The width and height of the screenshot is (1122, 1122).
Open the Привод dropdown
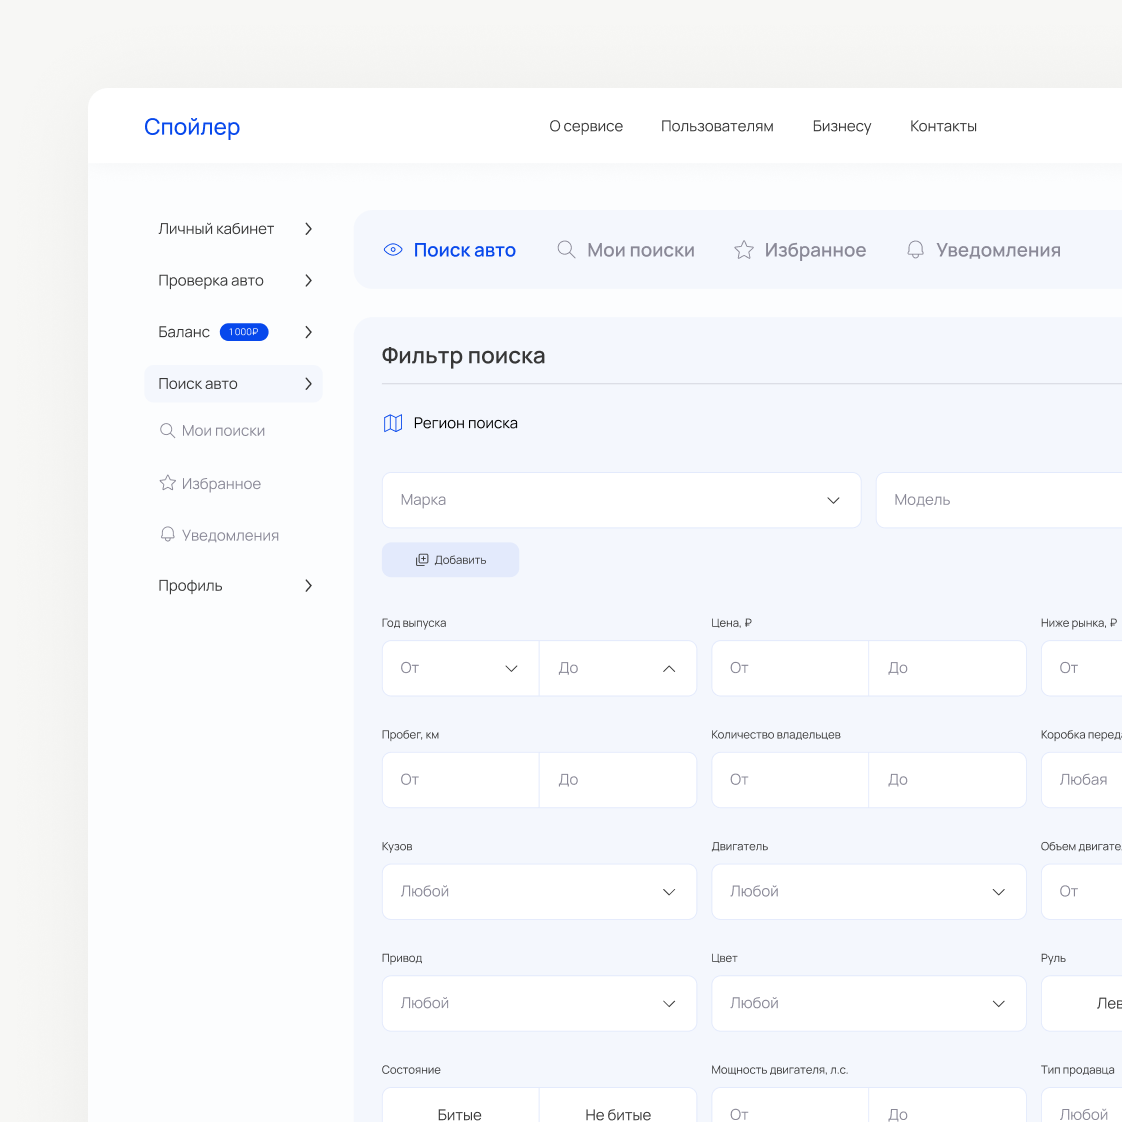(x=540, y=1003)
